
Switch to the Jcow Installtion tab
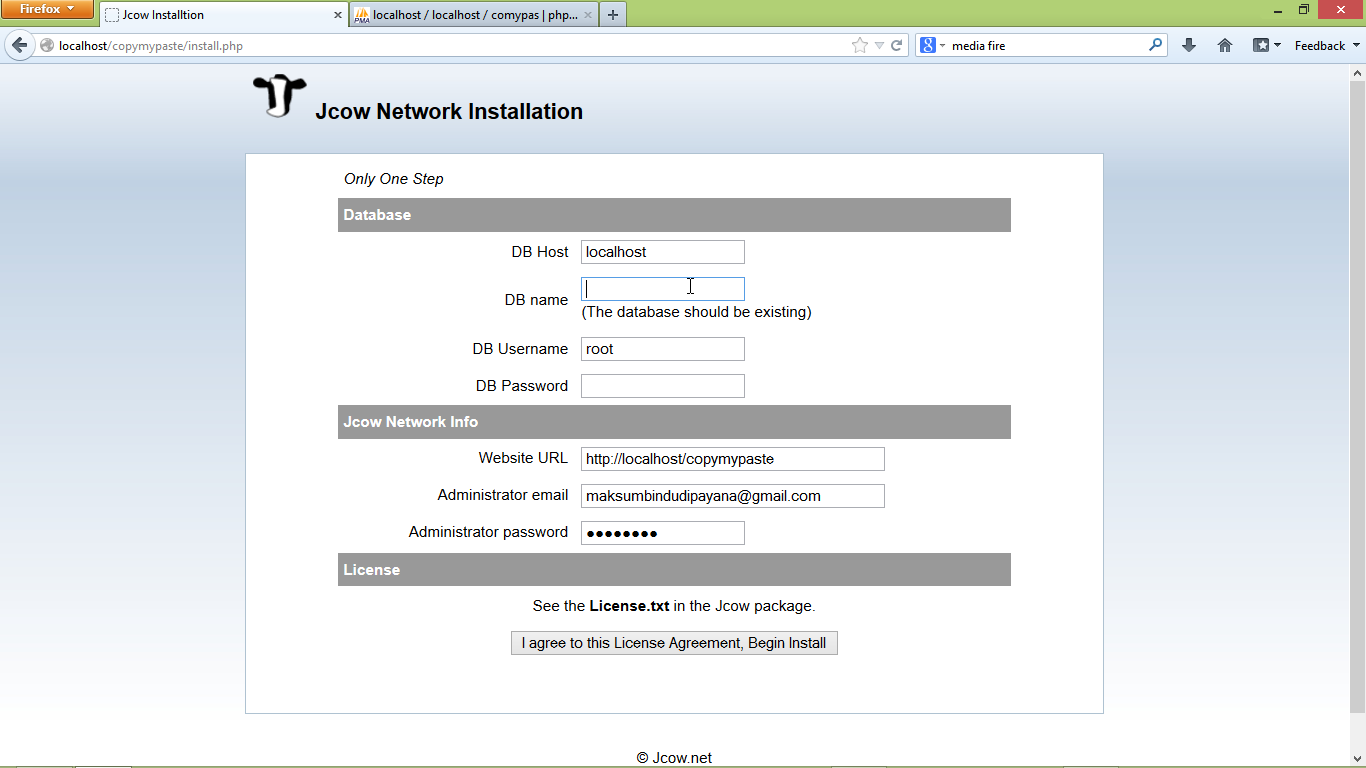224,15
